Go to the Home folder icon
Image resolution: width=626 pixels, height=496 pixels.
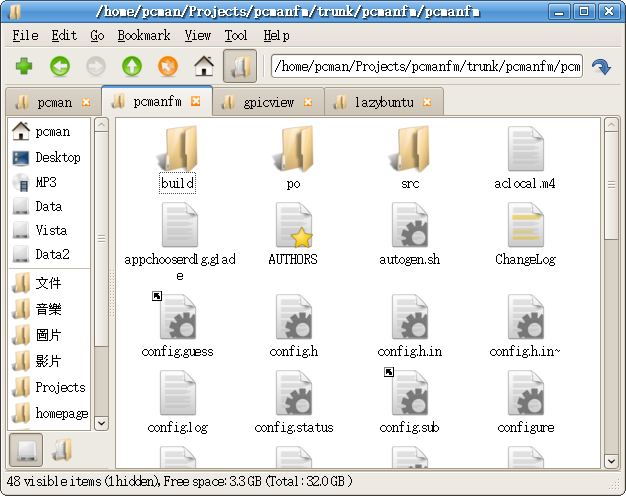(x=204, y=67)
